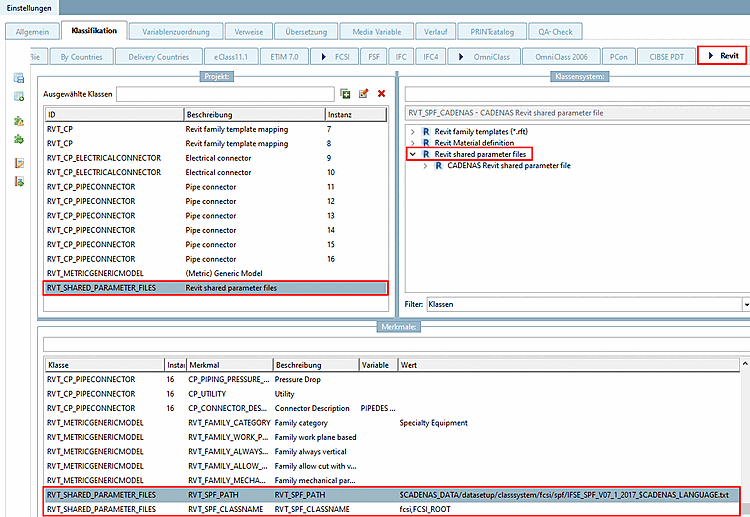
Task: Click the scroll-up arrow in the Merkmale table
Action: click(745, 364)
